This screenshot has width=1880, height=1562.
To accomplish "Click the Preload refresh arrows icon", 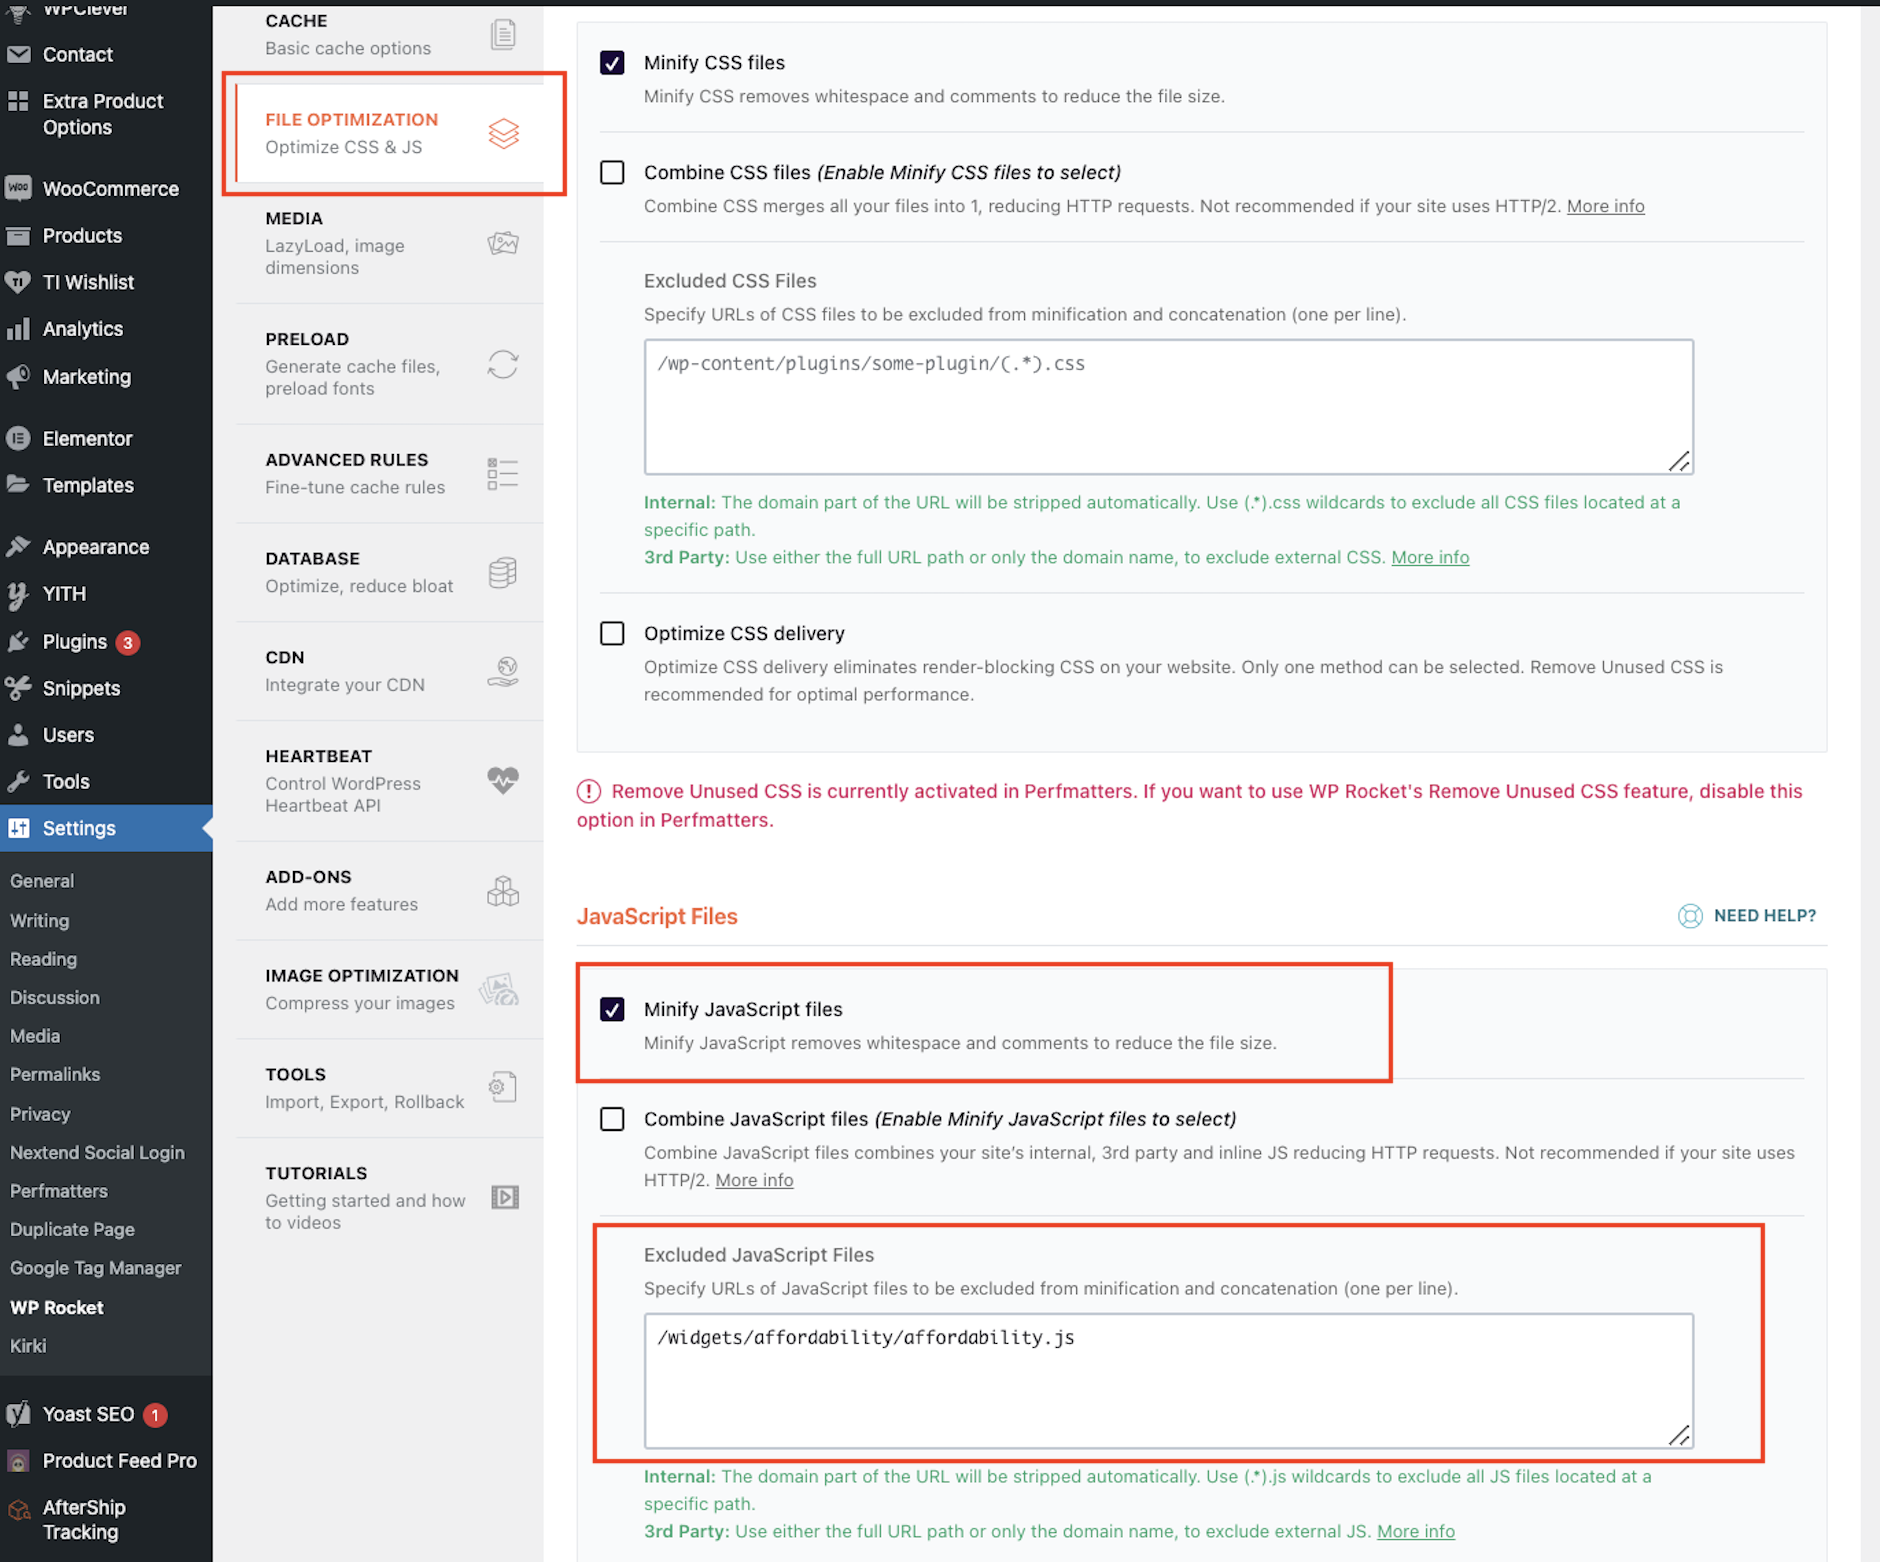I will (x=503, y=364).
